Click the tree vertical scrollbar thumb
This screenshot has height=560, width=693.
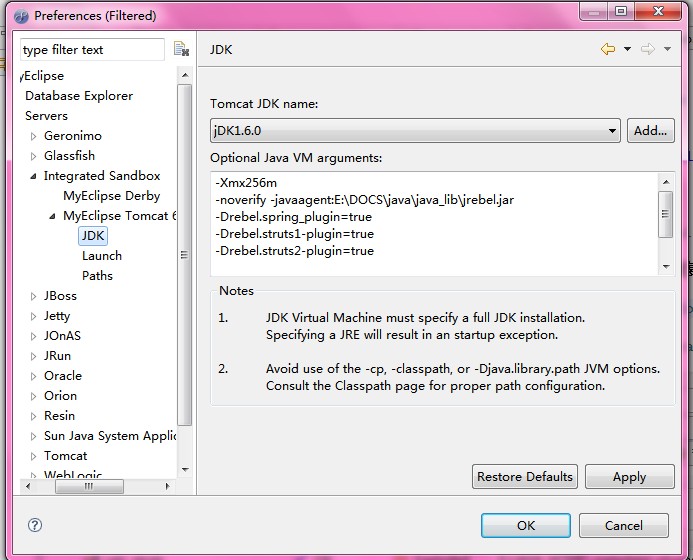point(185,255)
